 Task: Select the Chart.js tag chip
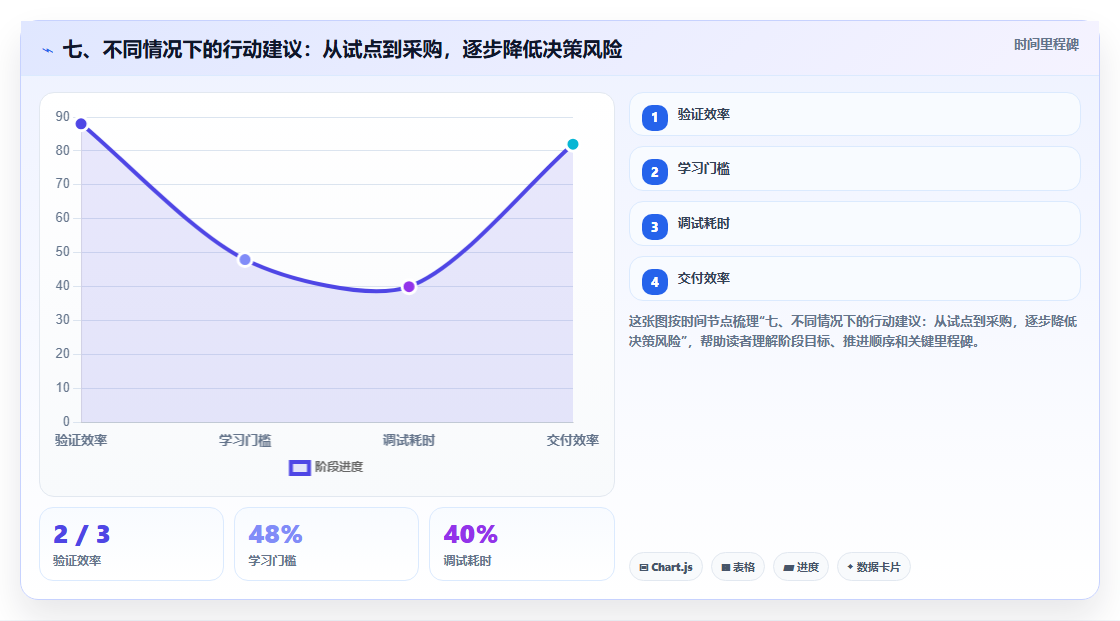tap(666, 567)
